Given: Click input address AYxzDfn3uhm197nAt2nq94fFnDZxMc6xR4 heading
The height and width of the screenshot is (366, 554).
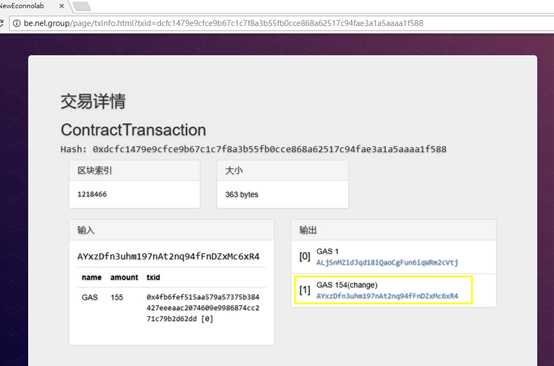Looking at the screenshot, I should 168,256.
